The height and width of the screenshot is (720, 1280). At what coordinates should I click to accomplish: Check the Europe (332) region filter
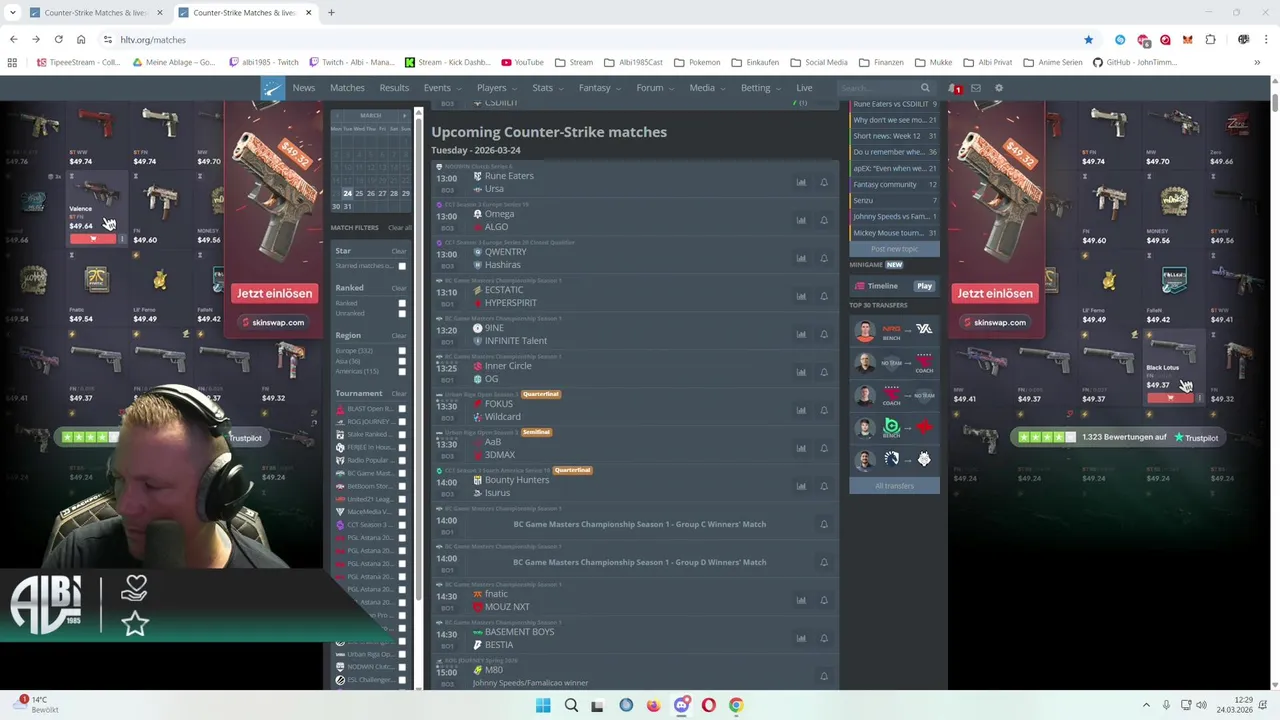(402, 351)
